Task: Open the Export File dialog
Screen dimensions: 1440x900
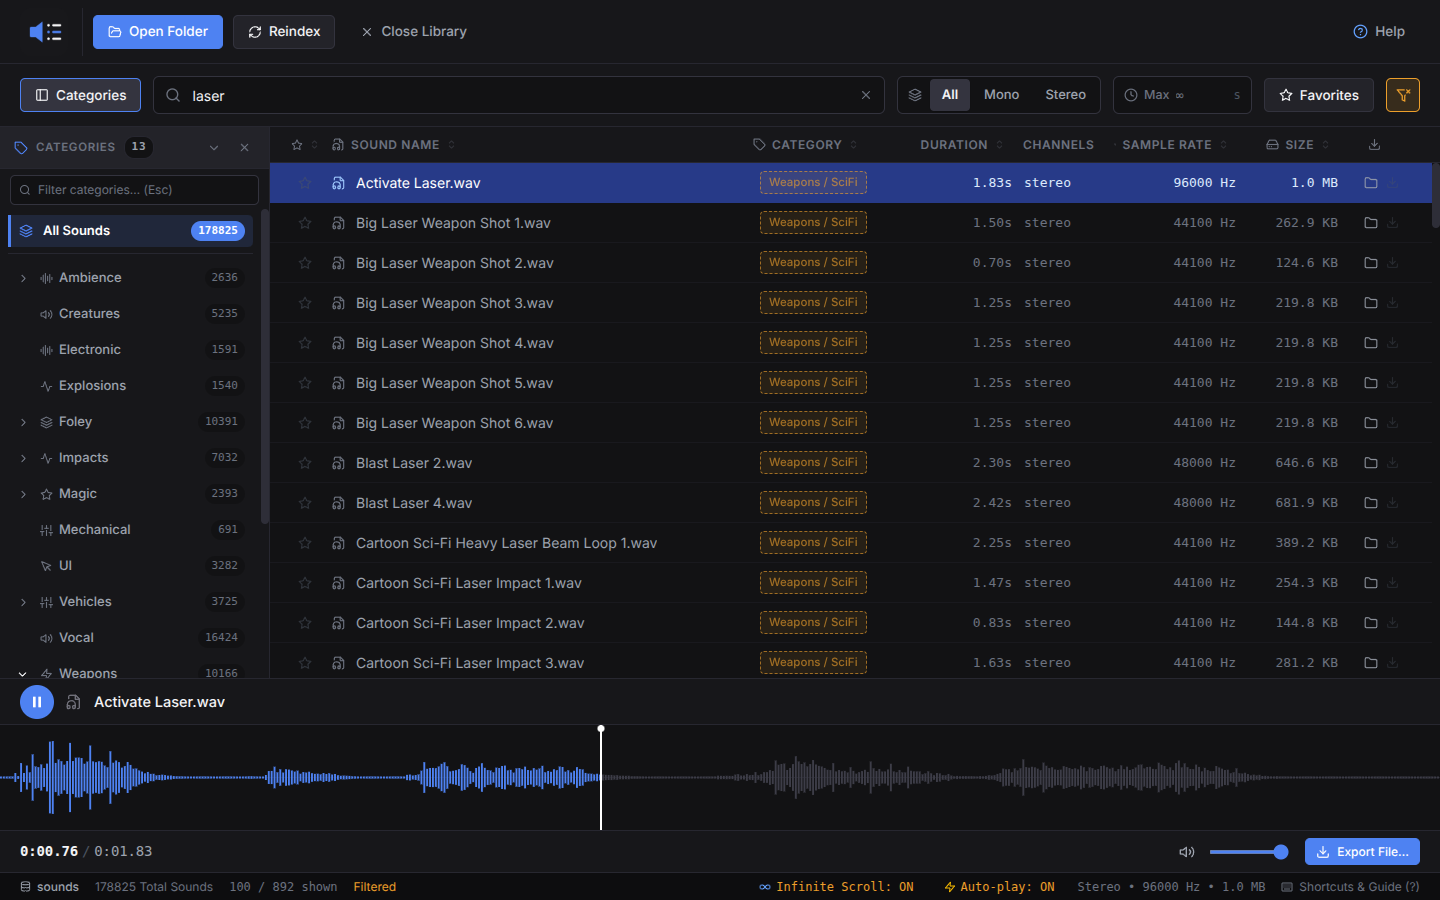Action: point(1362,852)
